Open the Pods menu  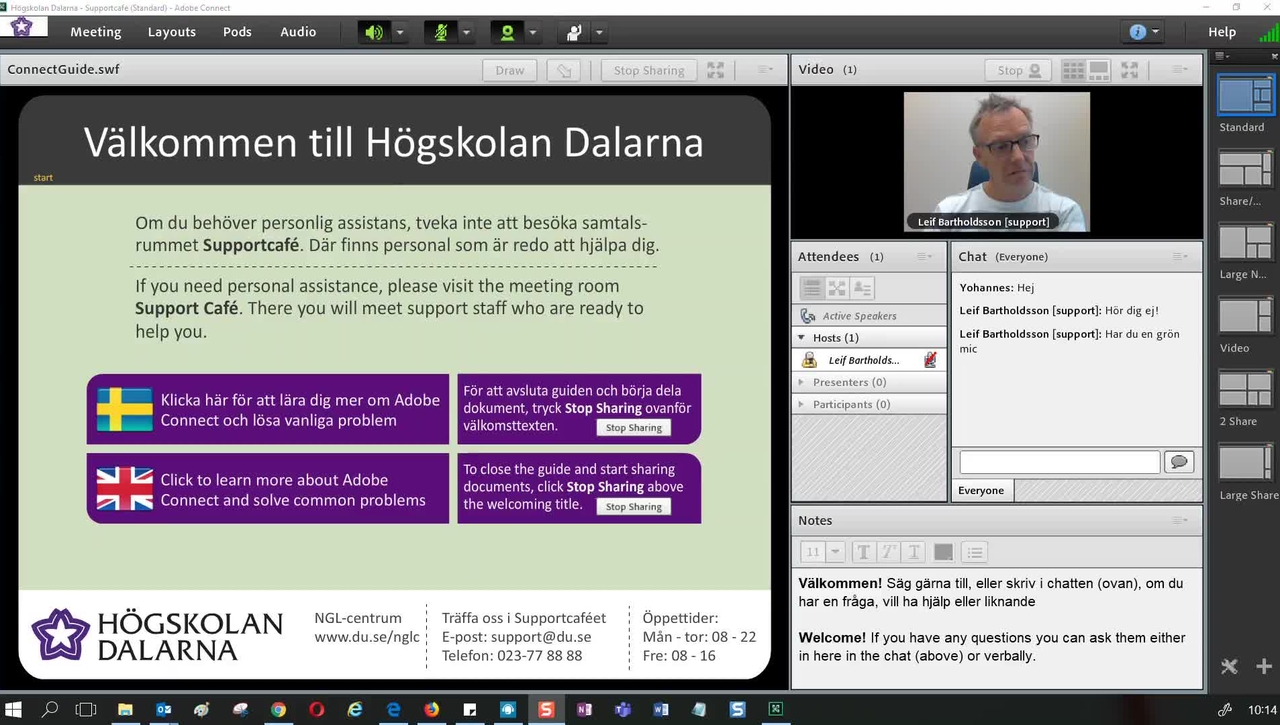pos(237,32)
